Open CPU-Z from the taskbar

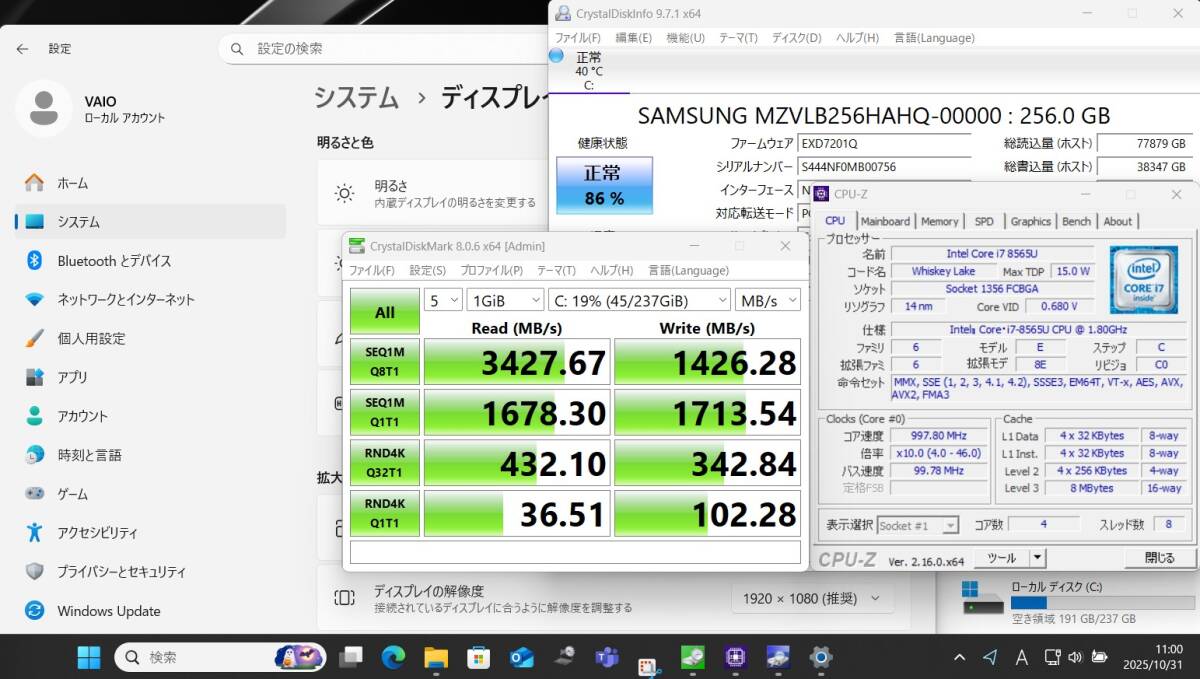[x=735, y=657]
